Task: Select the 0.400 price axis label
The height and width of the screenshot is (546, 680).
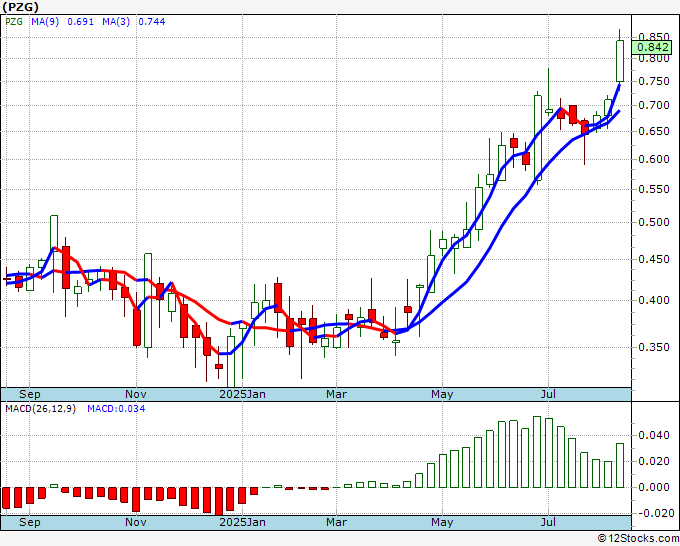Action: [654, 300]
